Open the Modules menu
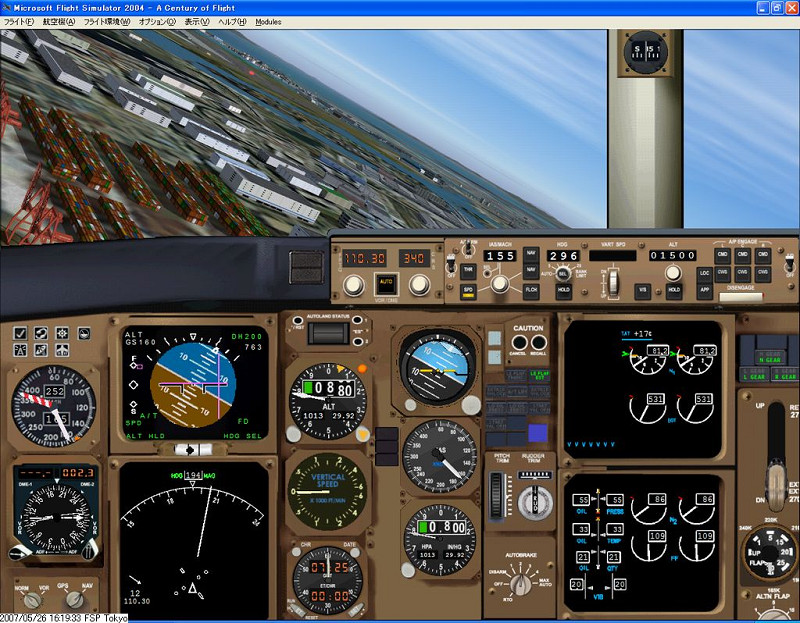The width and height of the screenshot is (800, 623). 268,22
